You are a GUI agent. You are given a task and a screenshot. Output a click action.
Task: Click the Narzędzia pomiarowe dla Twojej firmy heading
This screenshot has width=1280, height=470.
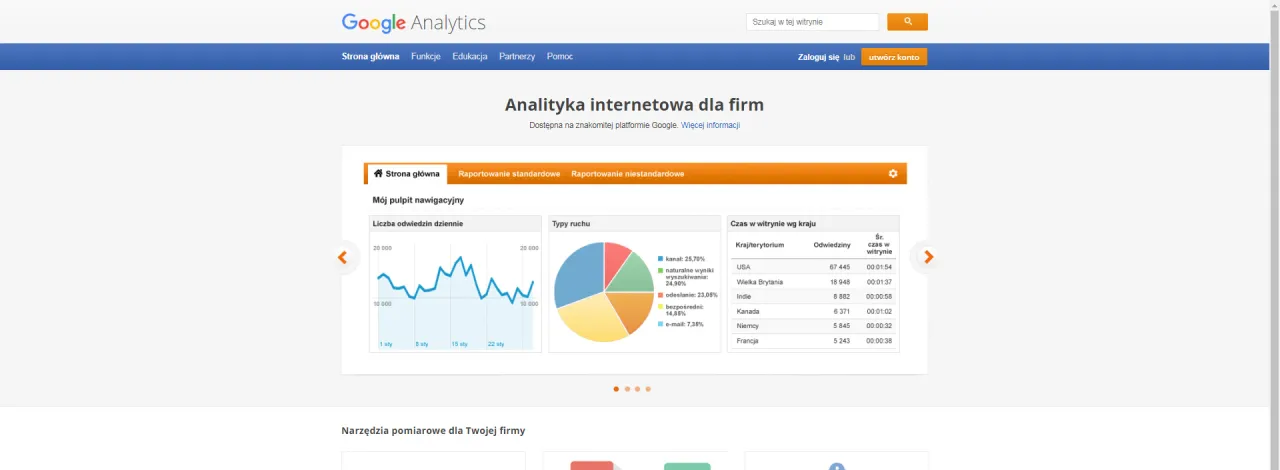point(433,431)
